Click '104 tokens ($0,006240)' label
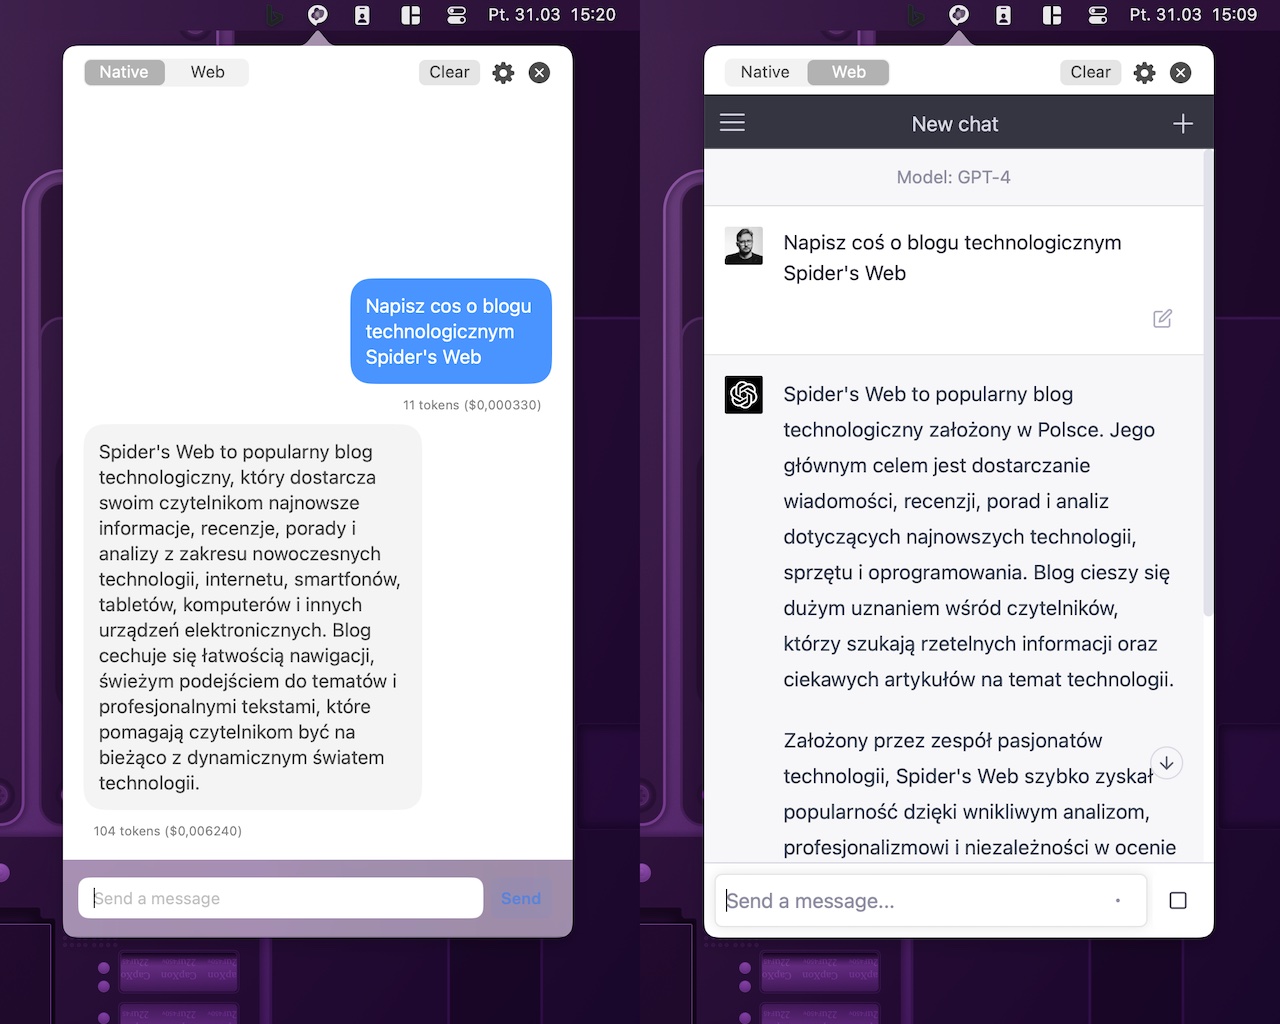 168,831
